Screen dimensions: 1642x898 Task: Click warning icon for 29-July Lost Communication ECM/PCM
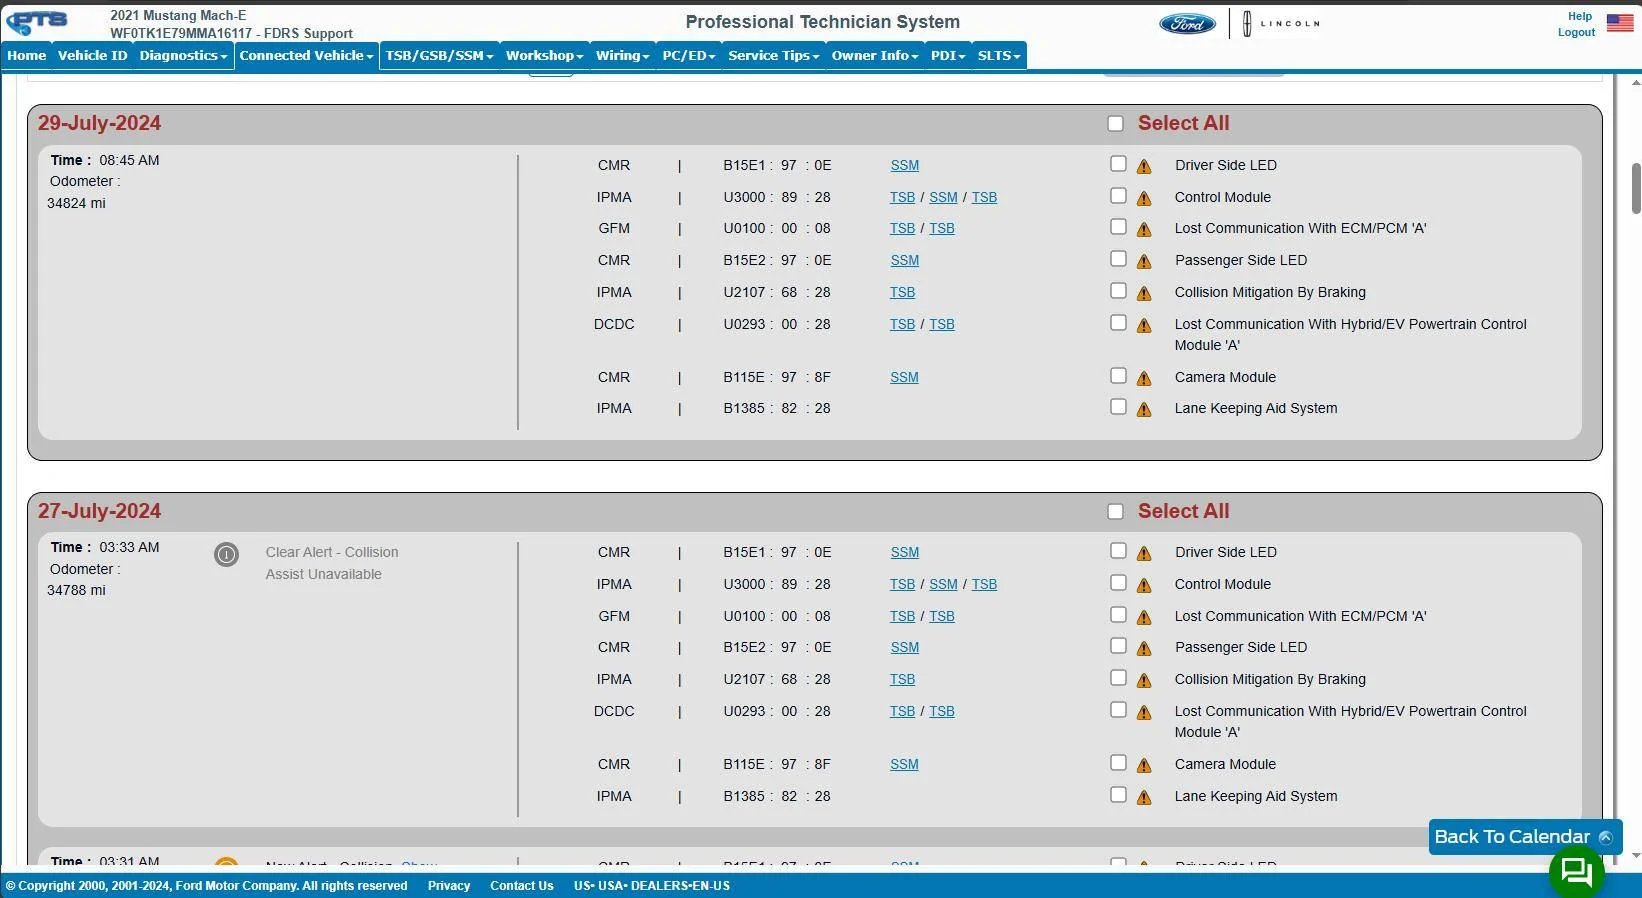(x=1144, y=229)
